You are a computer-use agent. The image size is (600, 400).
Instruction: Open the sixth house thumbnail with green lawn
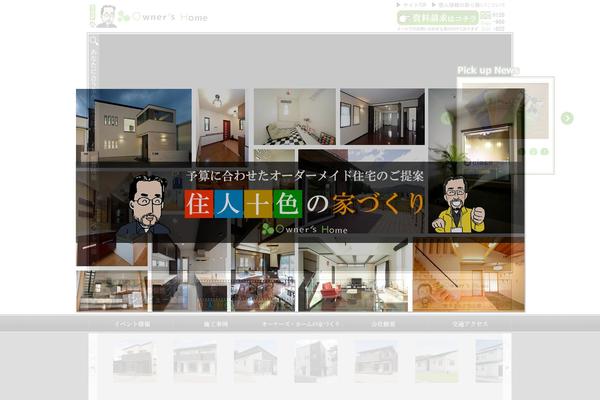(x=437, y=362)
